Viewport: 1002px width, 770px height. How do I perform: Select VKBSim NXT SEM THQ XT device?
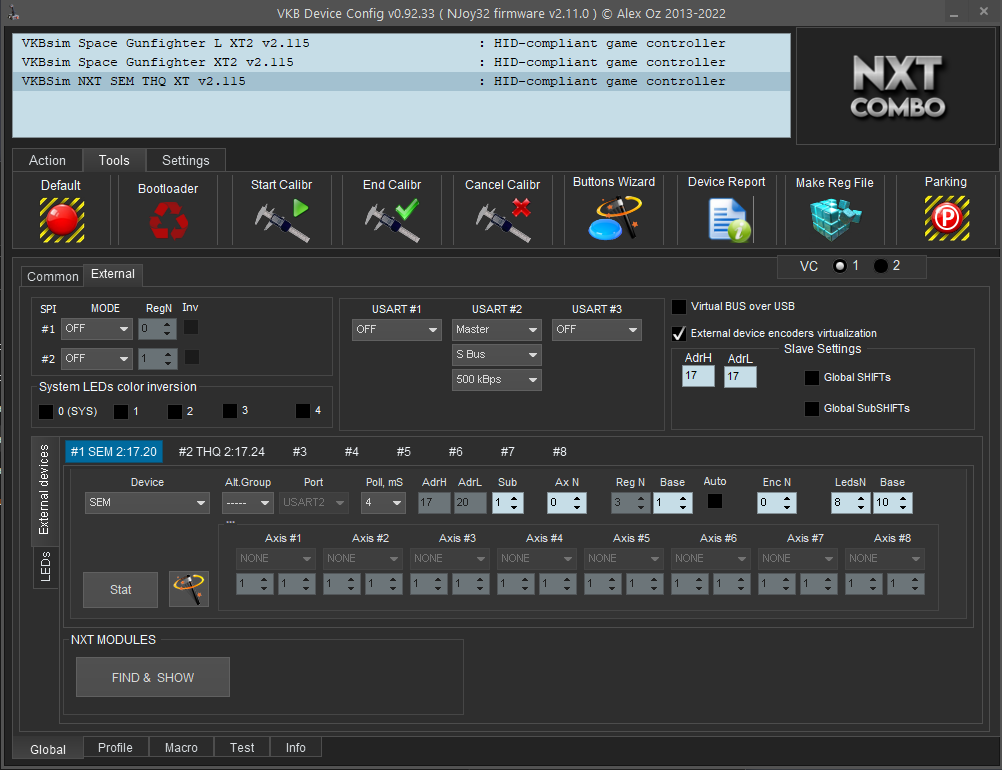pyautogui.click(x=401, y=82)
